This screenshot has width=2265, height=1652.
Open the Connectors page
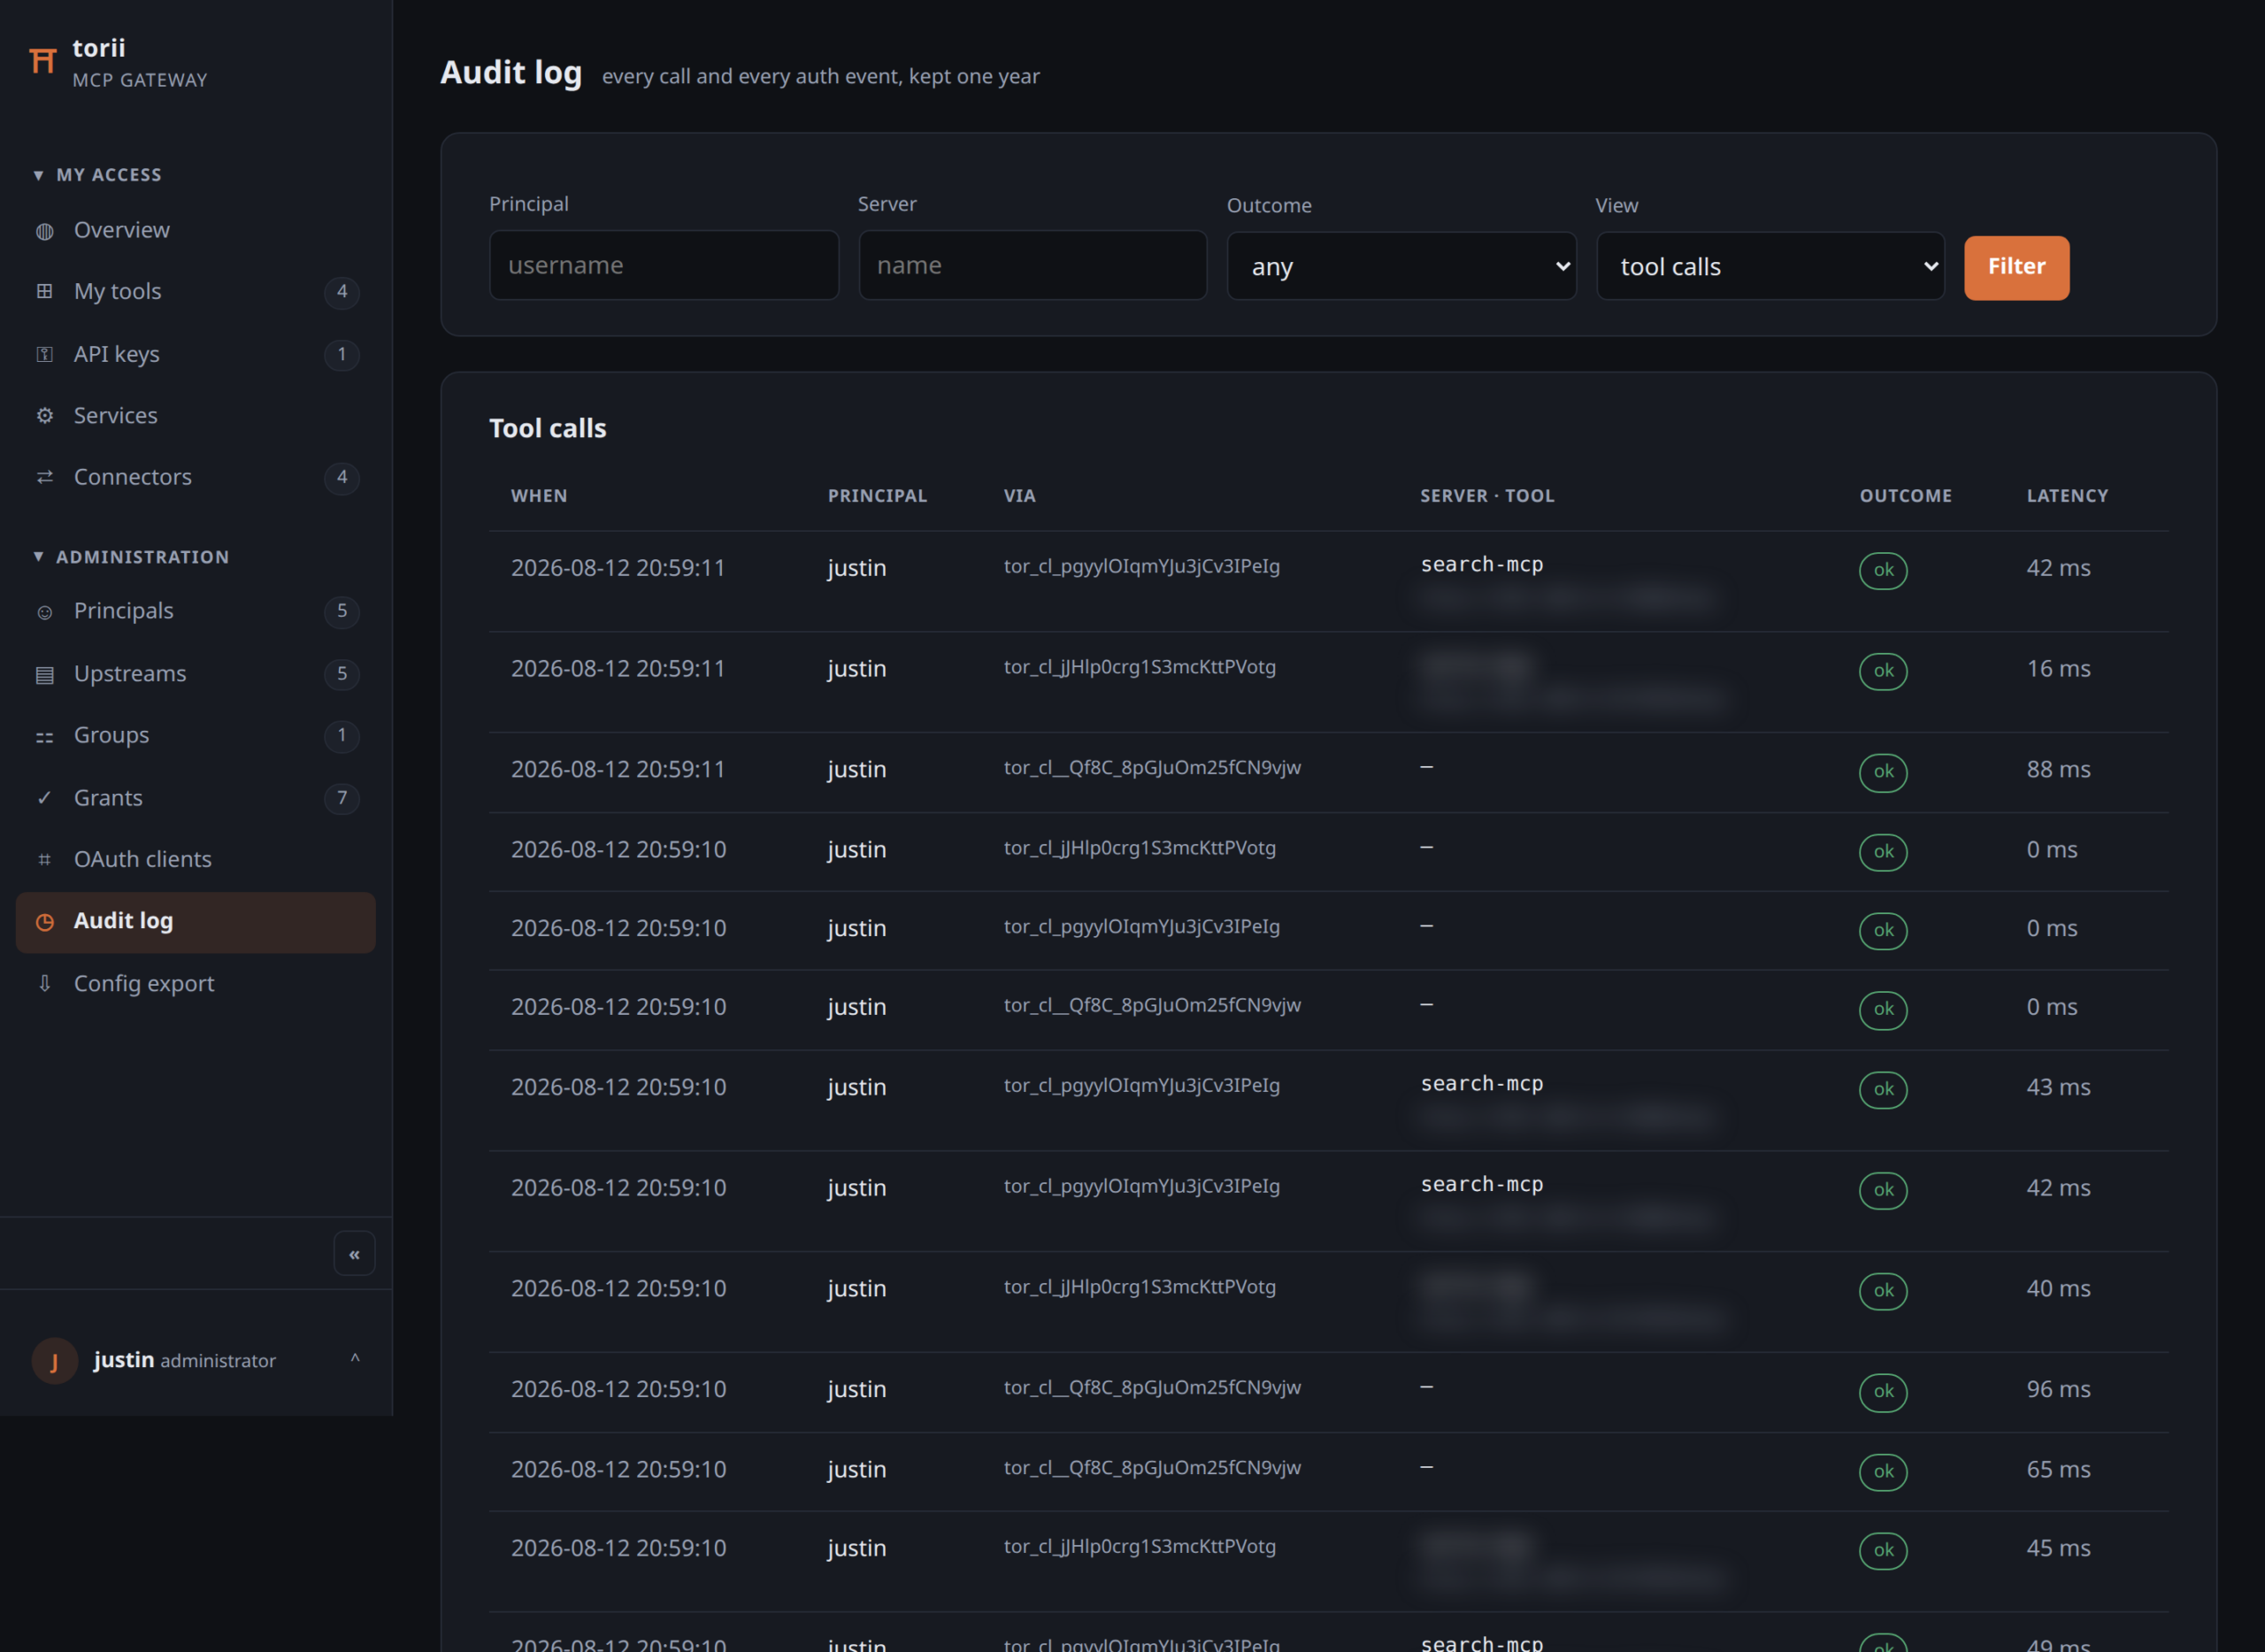(196, 477)
